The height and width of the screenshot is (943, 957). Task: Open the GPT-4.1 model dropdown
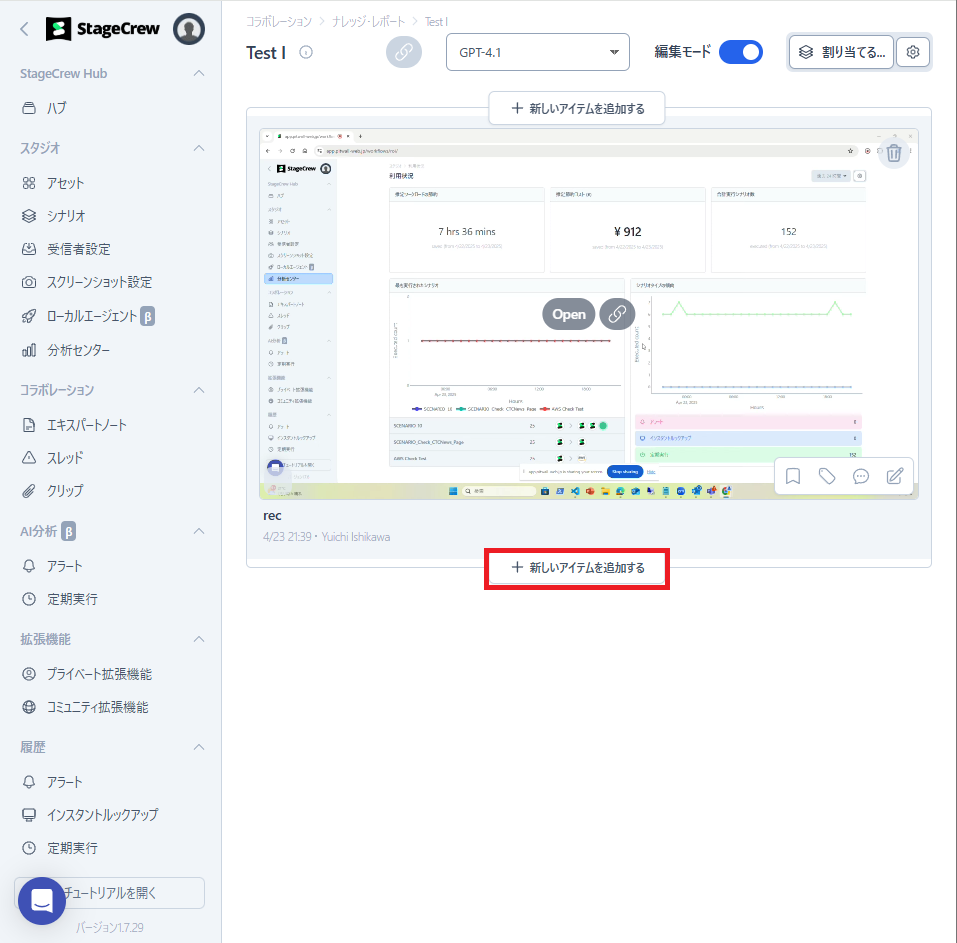(x=537, y=53)
